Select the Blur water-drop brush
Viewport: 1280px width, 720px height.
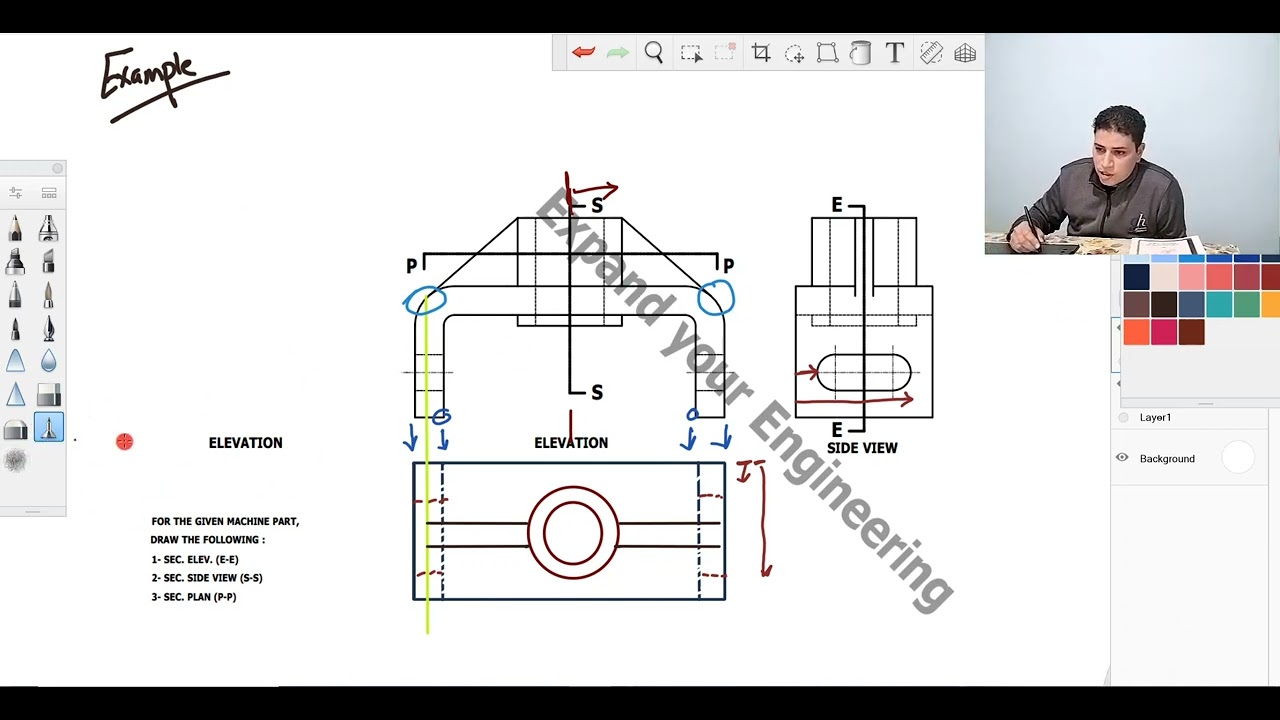pos(48,361)
